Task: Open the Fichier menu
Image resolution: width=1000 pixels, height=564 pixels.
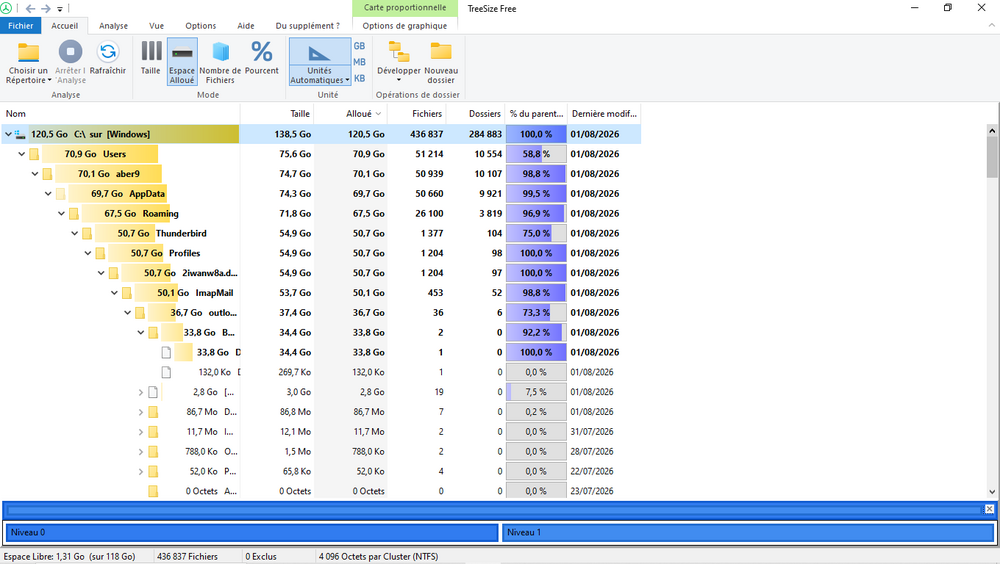Action: click(20, 26)
